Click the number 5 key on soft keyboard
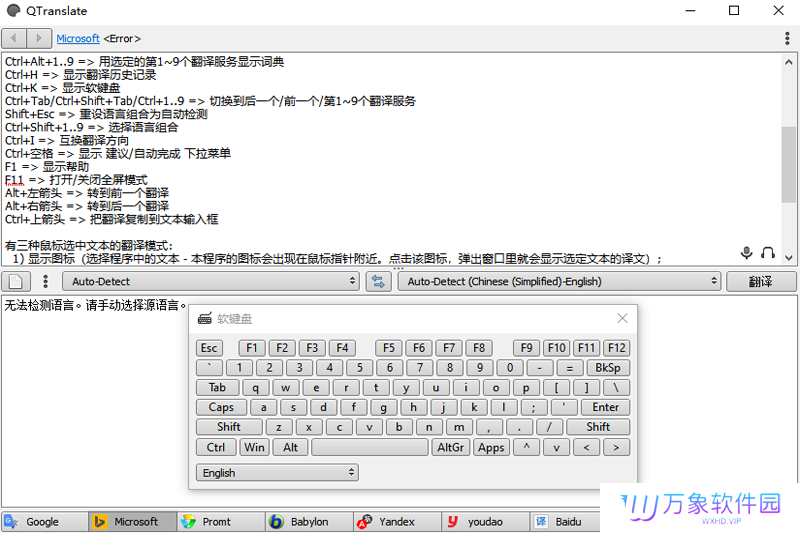The height and width of the screenshot is (533, 800). tap(360, 368)
